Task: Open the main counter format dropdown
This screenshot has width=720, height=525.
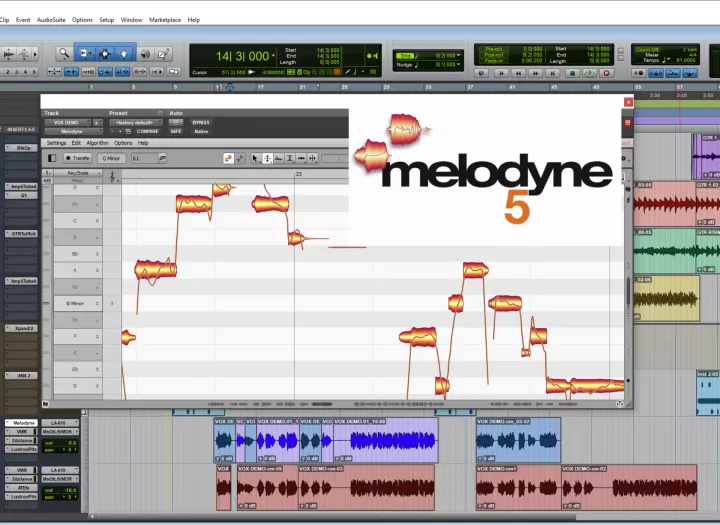Action: click(273, 56)
